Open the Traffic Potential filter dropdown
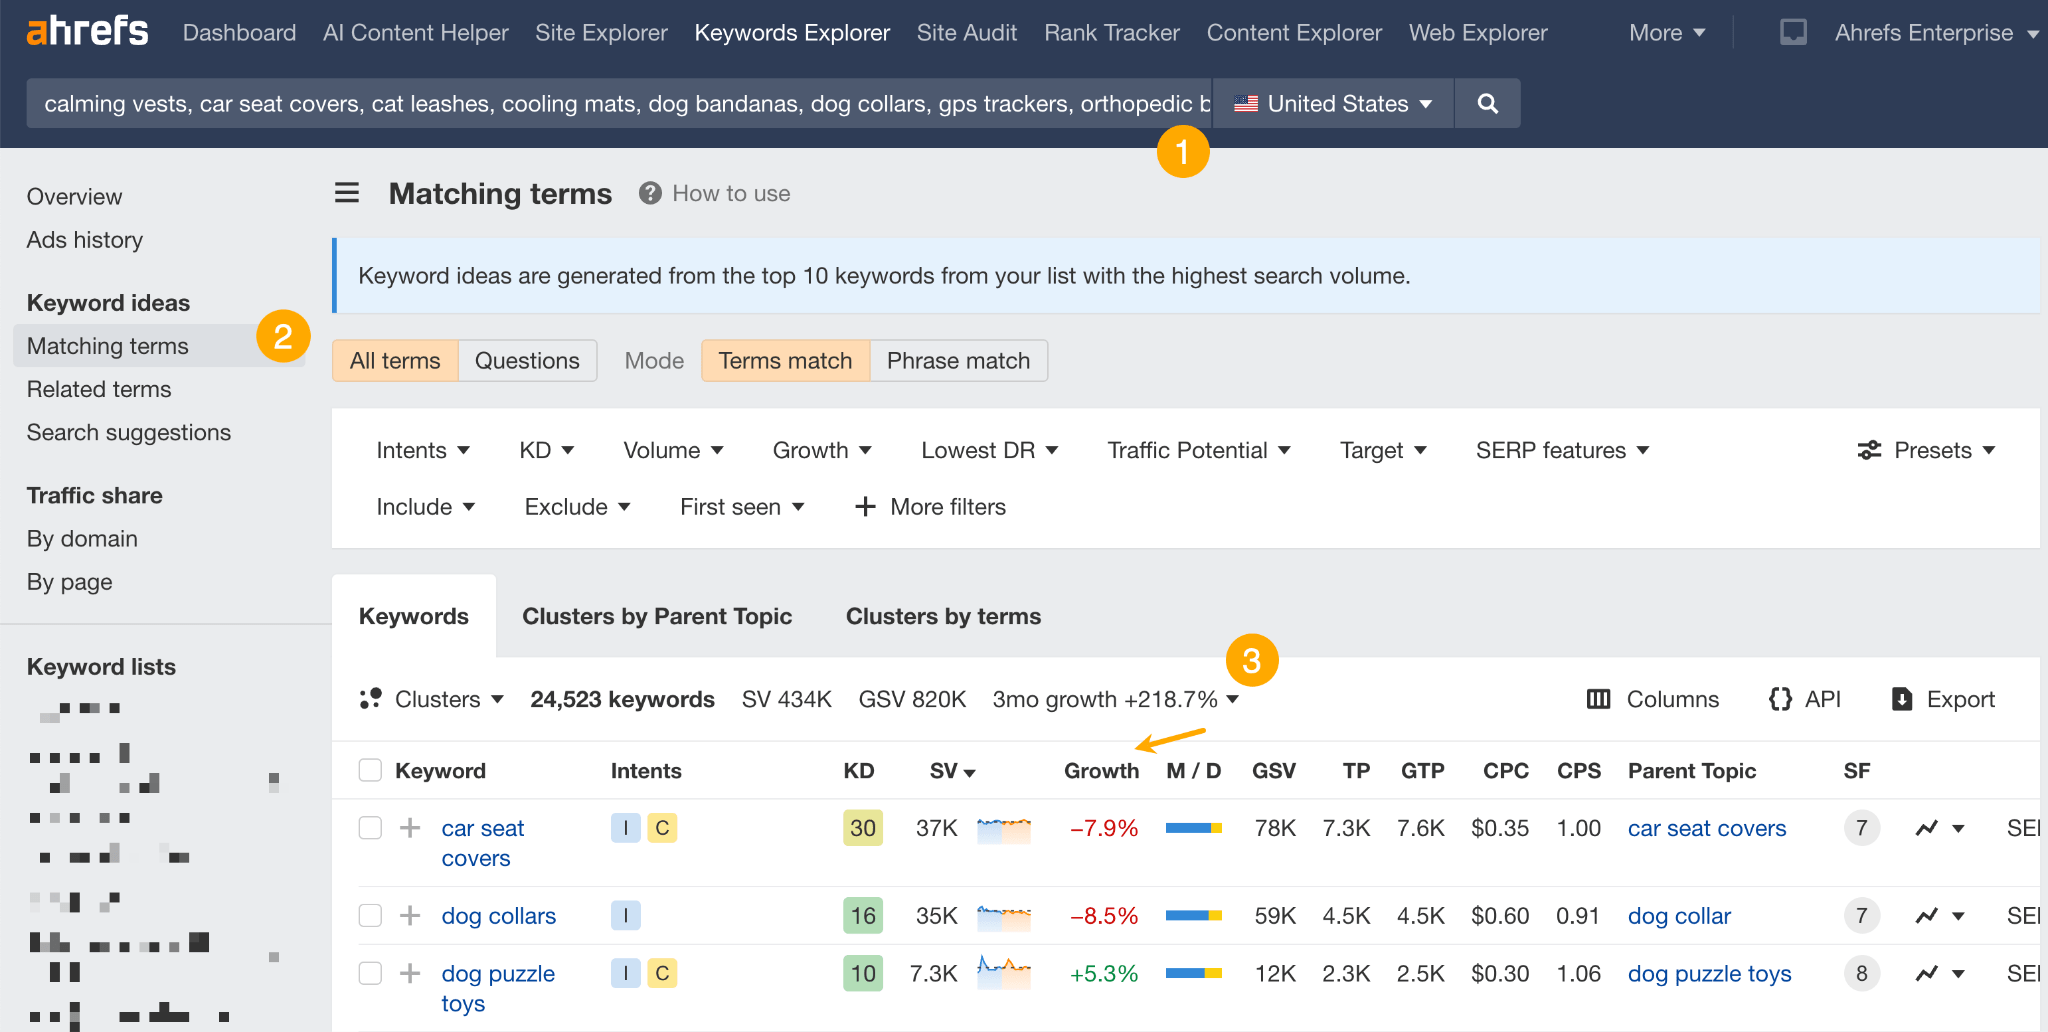The height and width of the screenshot is (1032, 2048). [x=1197, y=450]
